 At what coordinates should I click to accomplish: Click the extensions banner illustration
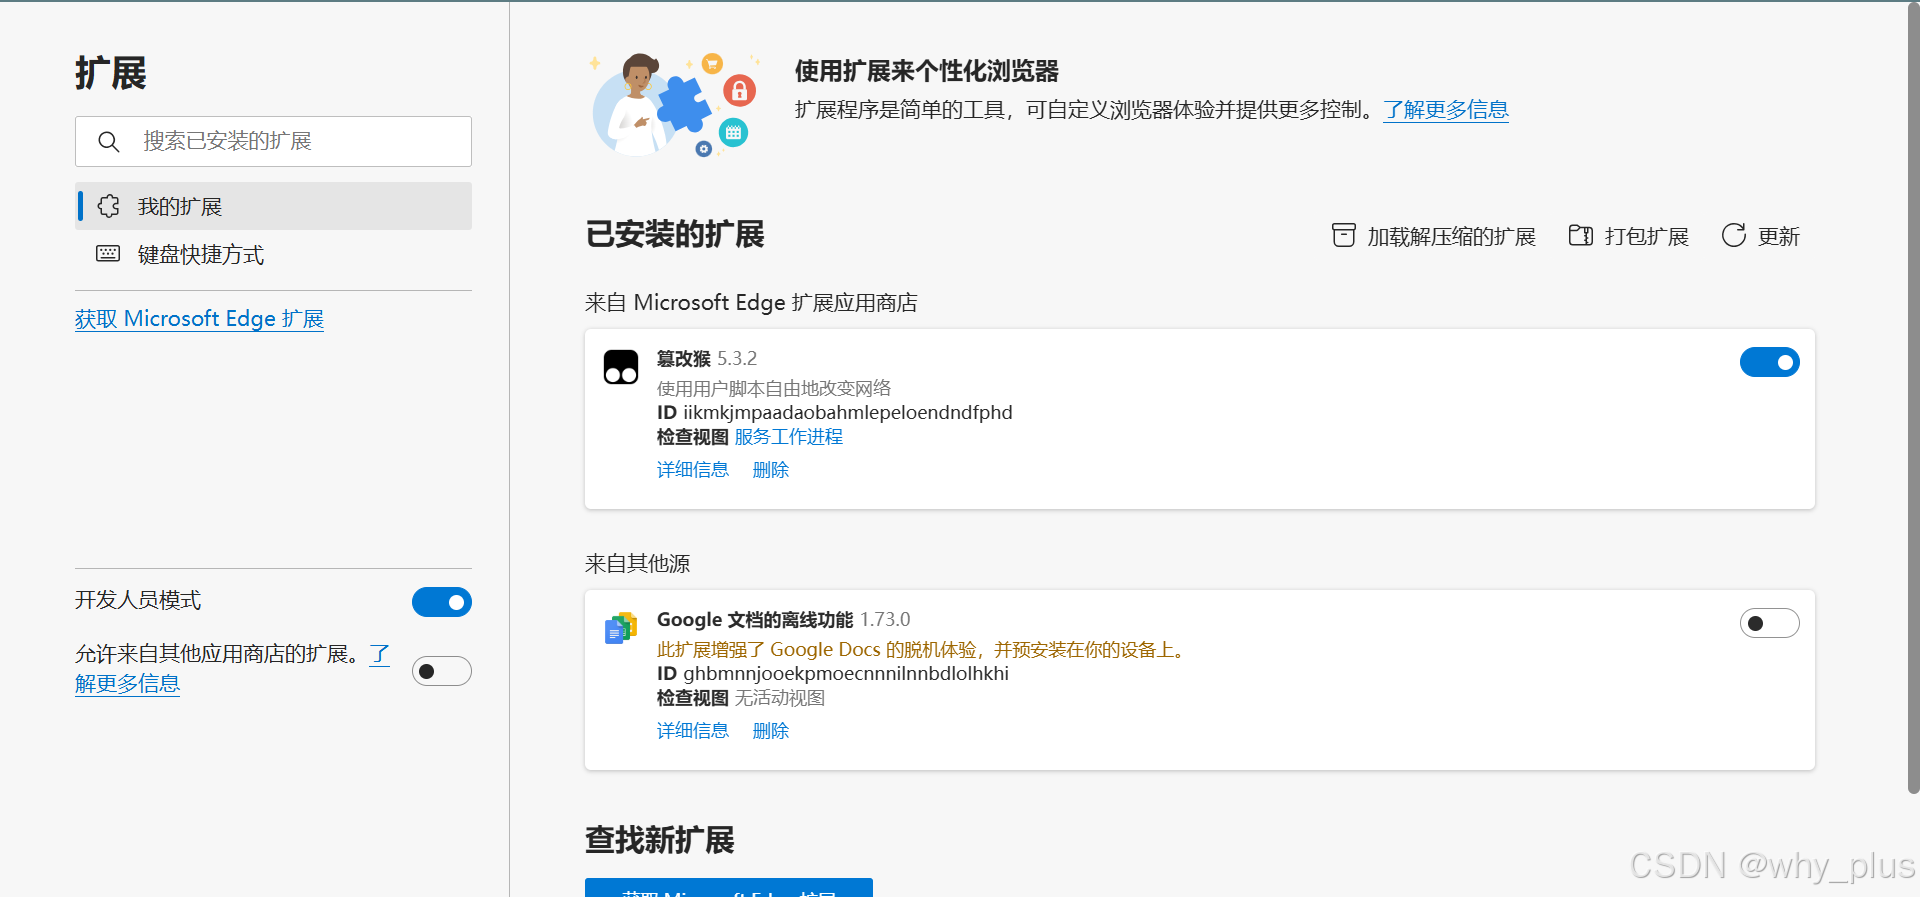[675, 105]
